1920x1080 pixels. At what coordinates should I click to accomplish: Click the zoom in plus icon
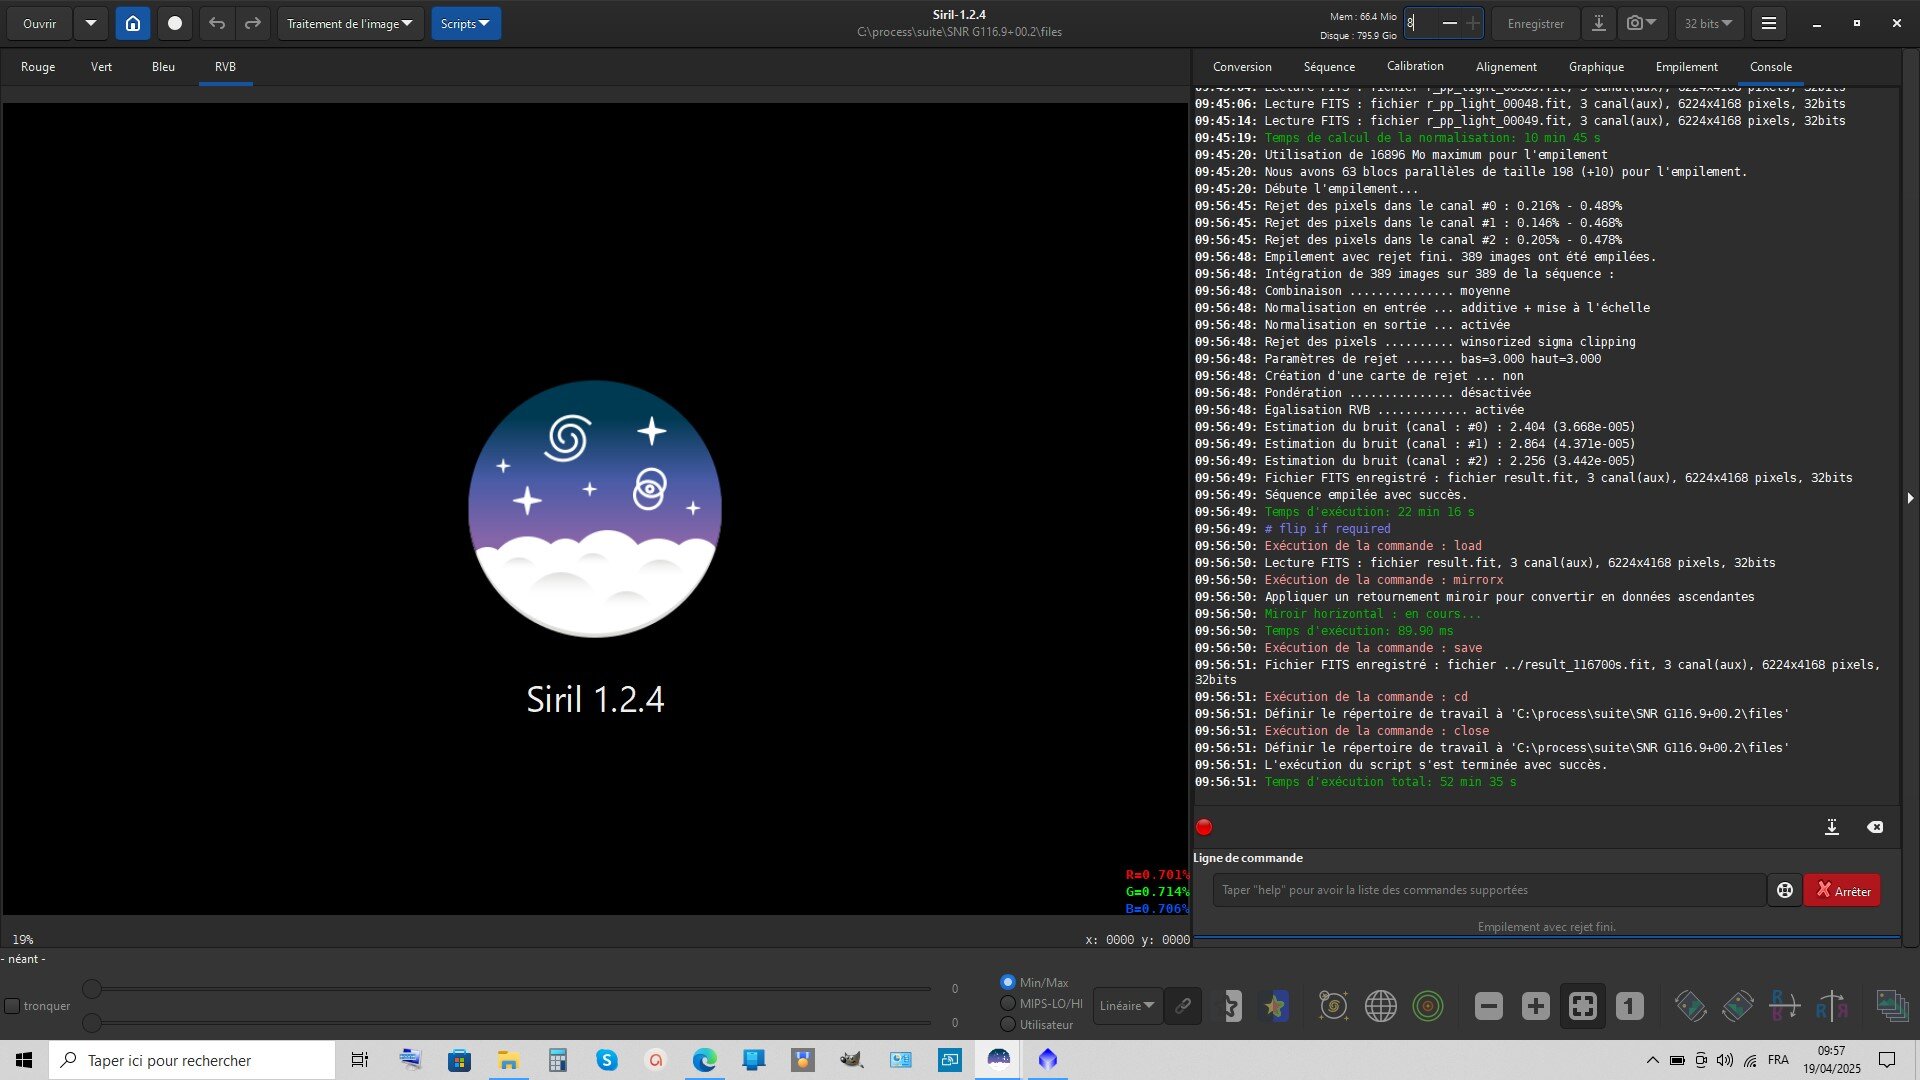point(1535,1006)
